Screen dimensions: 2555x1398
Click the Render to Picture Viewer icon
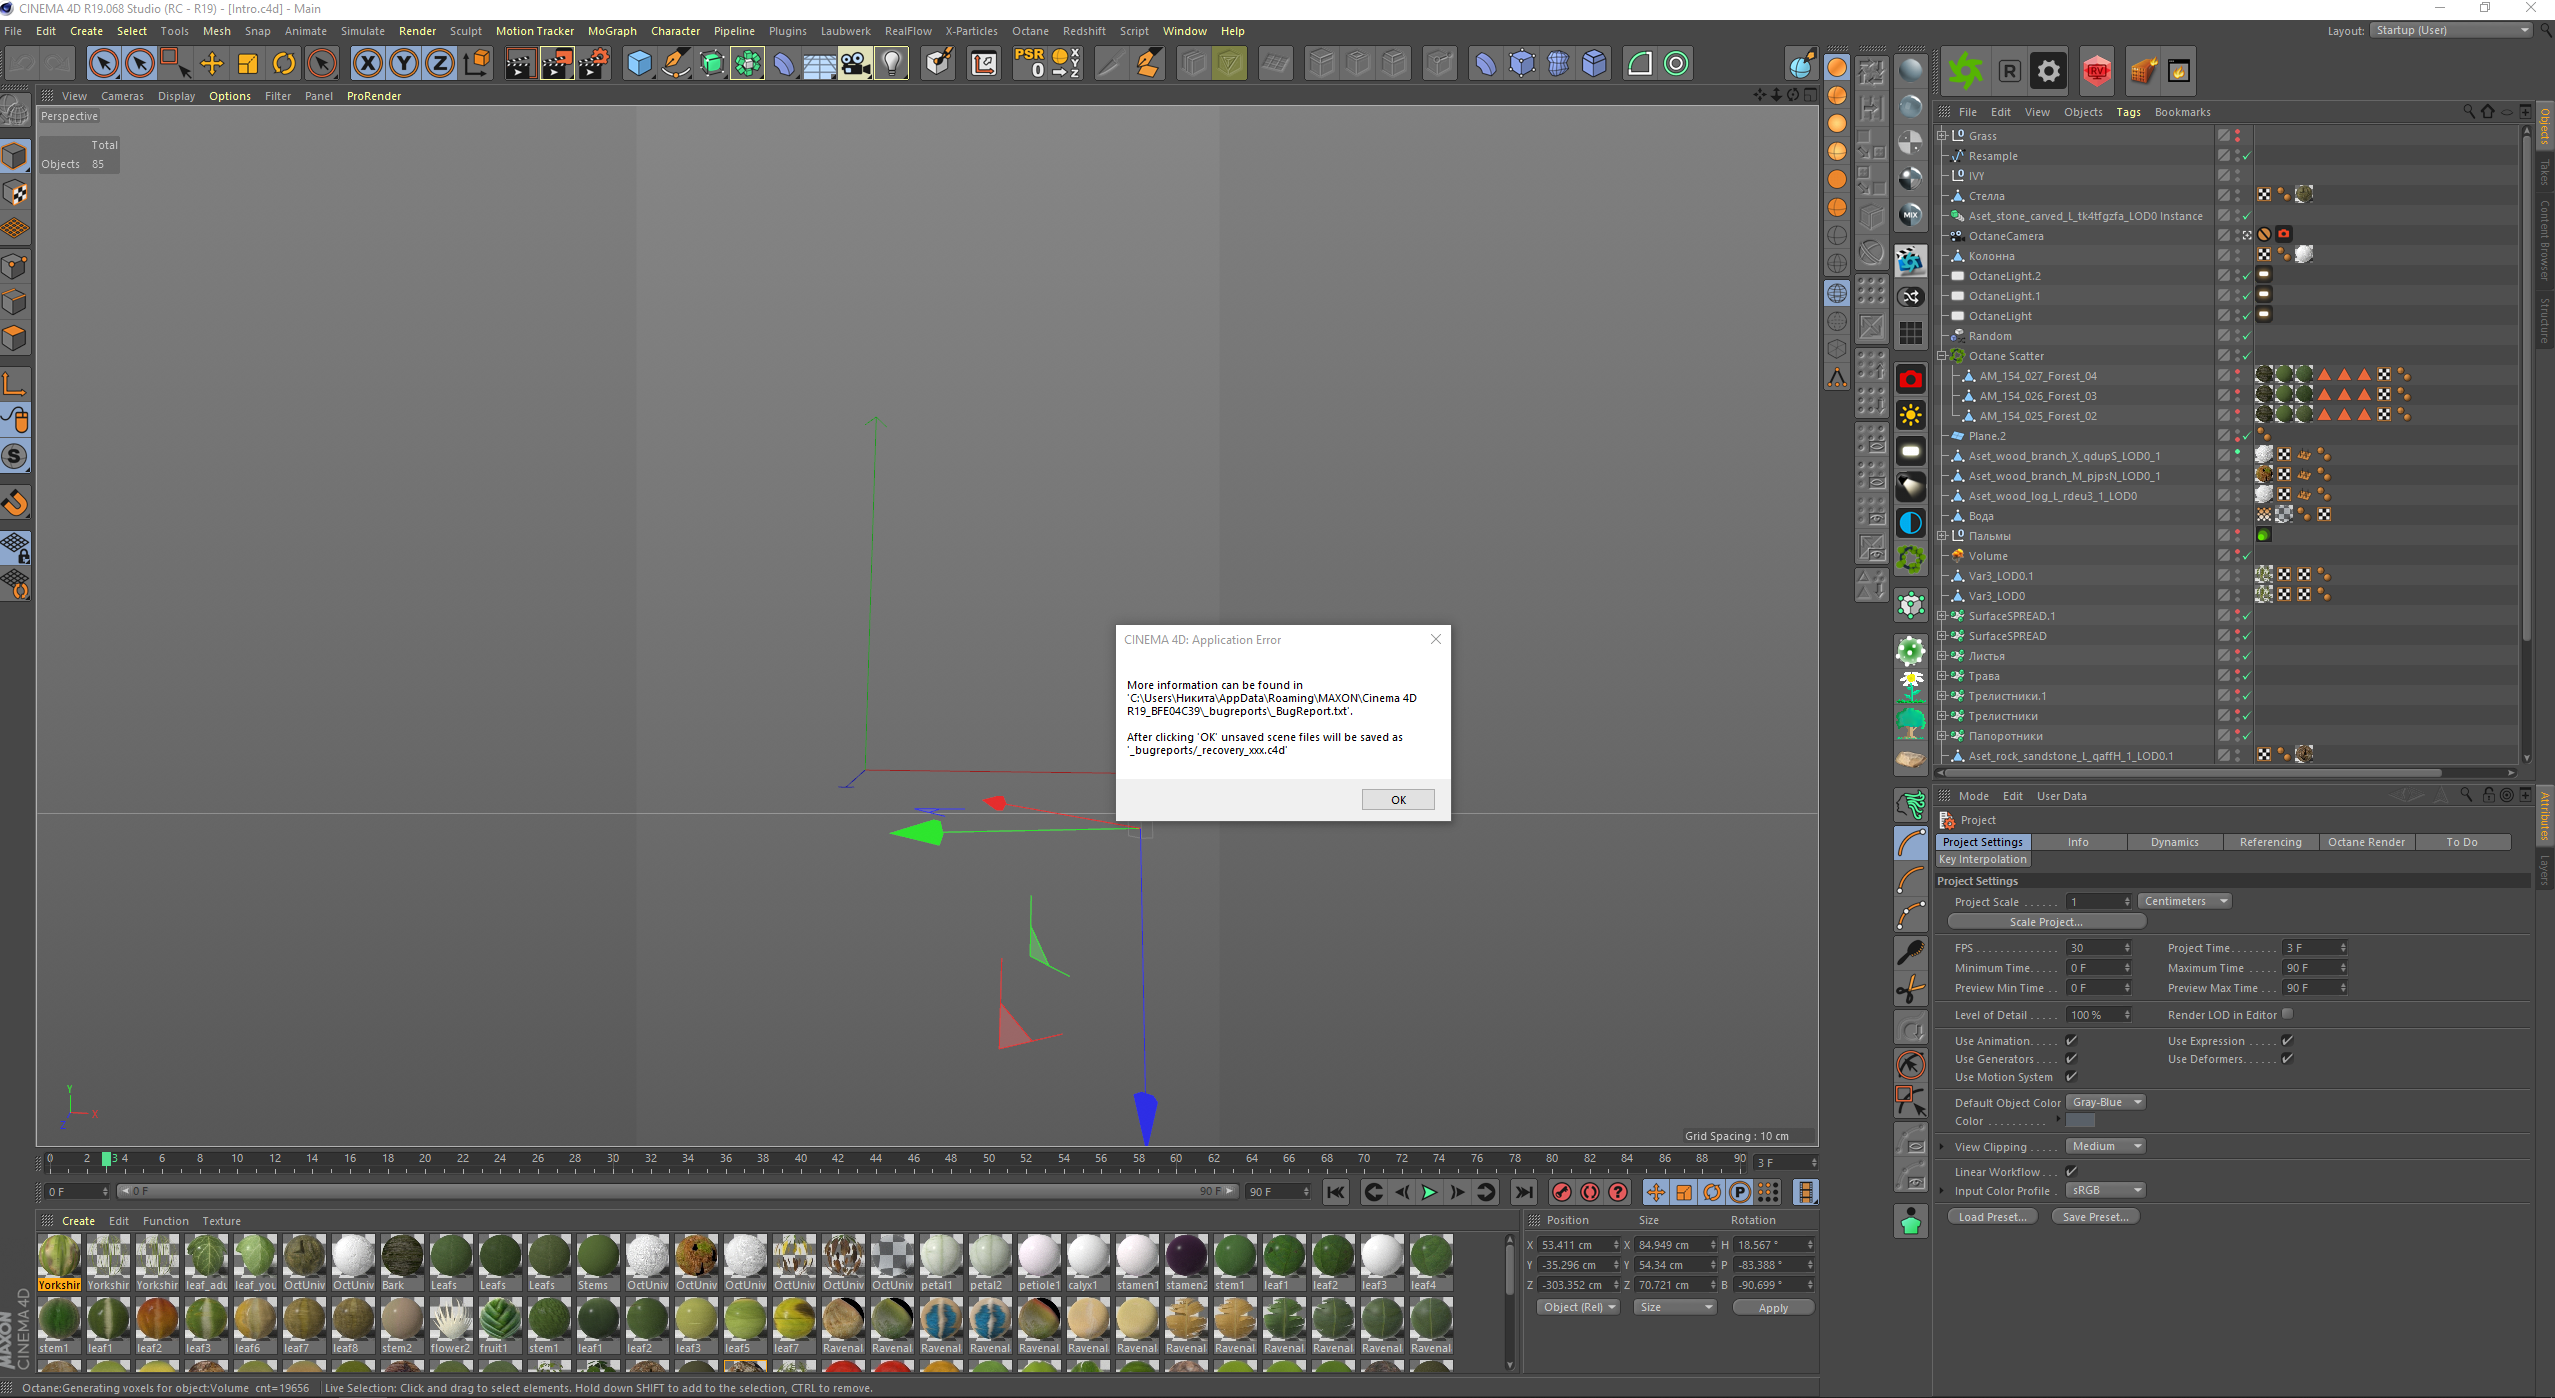pyautogui.click(x=556, y=64)
